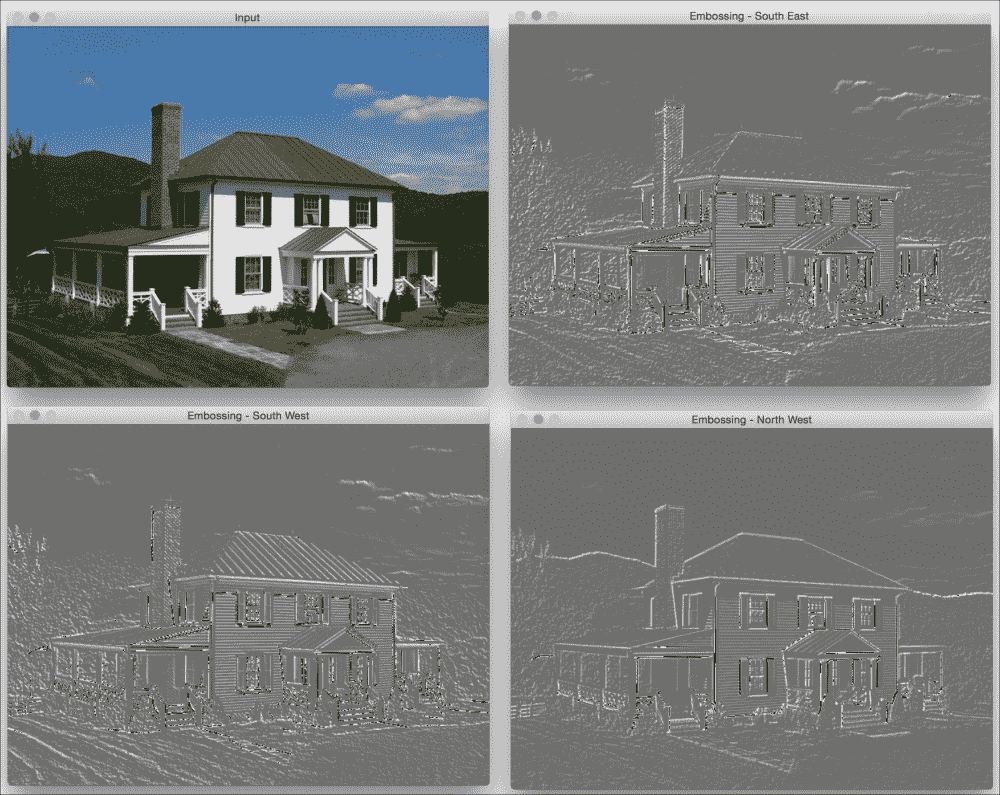Close the Embossing - North West window
This screenshot has width=1000, height=795.
coord(522,419)
